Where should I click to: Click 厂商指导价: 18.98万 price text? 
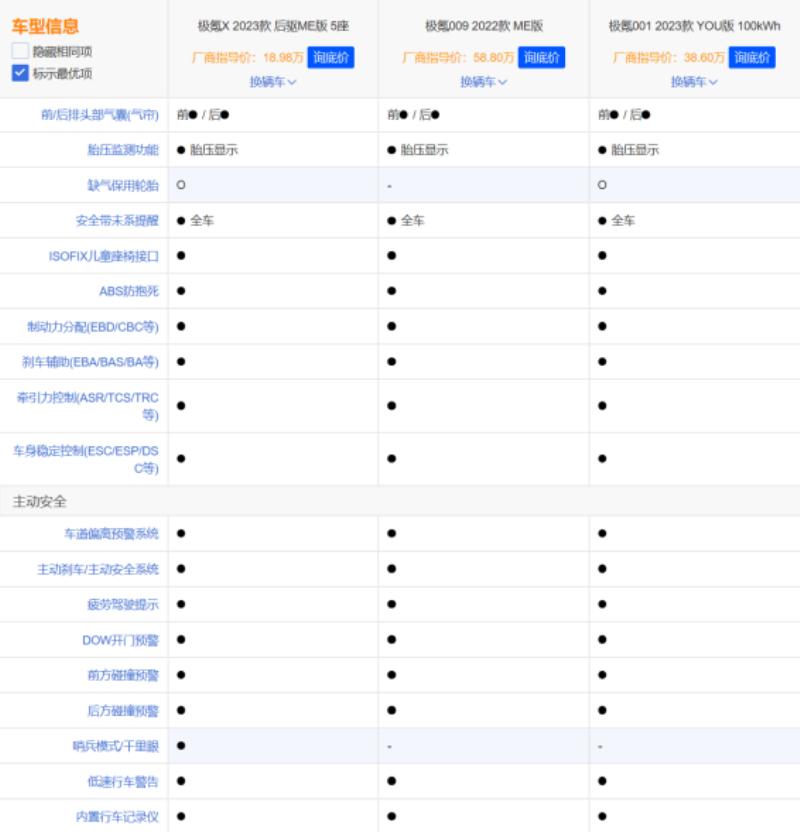(248, 57)
